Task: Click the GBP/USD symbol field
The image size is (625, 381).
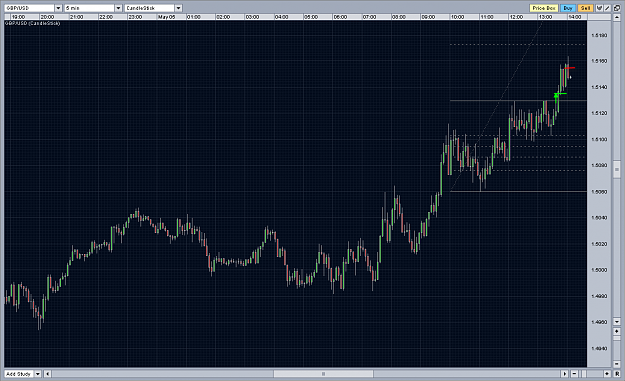Action: pos(29,8)
